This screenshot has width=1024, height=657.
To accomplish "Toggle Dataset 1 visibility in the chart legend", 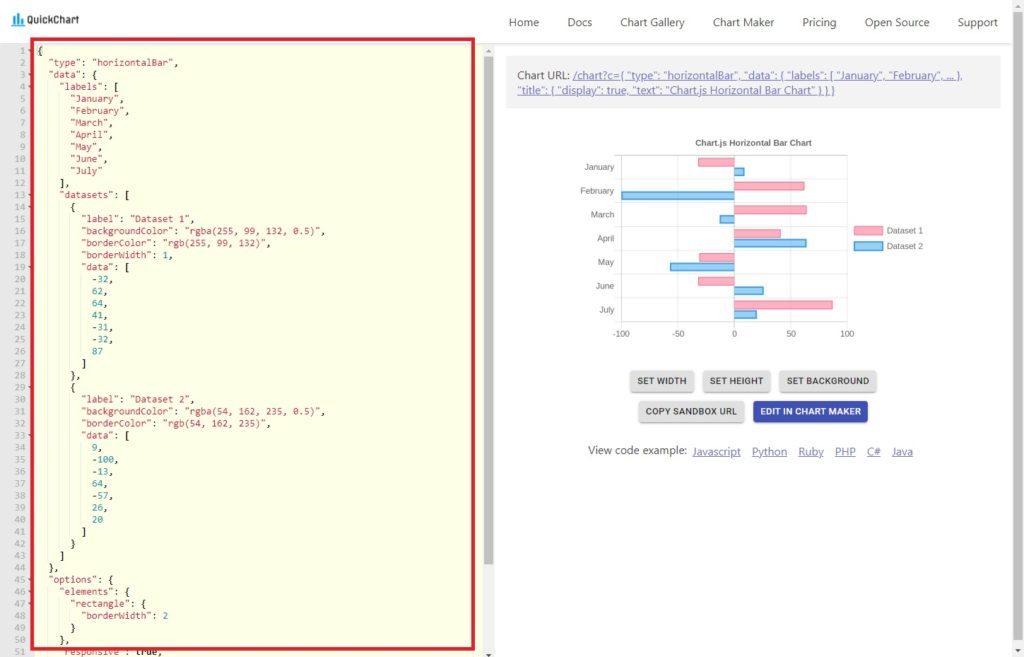I will pos(898,230).
